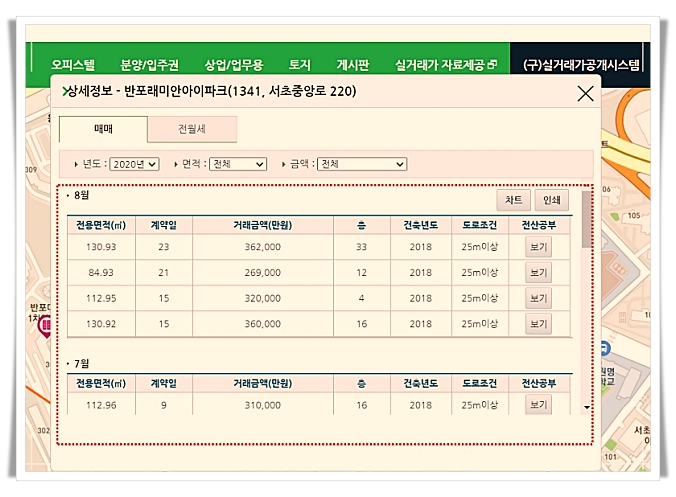Open the 토지 menu
This screenshot has width=676, height=497.
coord(300,65)
